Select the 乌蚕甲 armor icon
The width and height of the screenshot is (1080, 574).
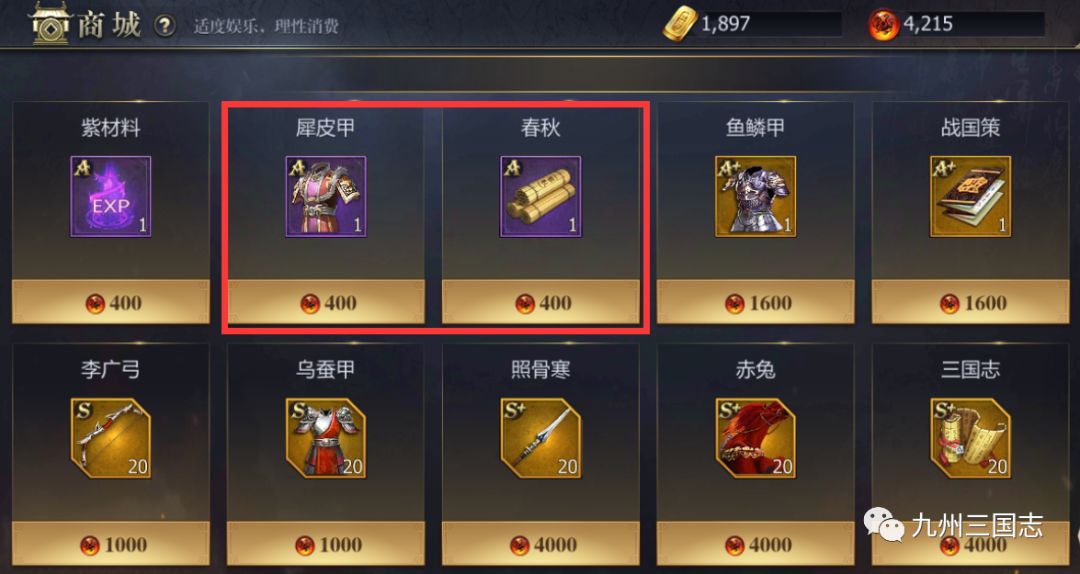pyautogui.click(x=326, y=438)
